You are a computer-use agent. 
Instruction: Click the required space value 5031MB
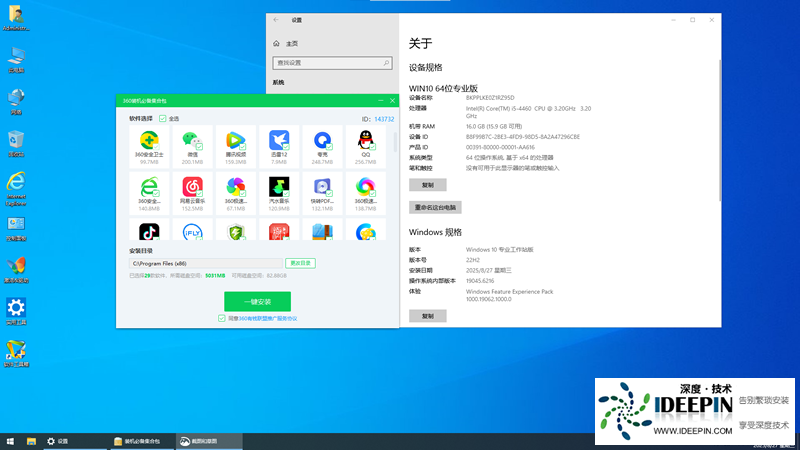[215, 276]
